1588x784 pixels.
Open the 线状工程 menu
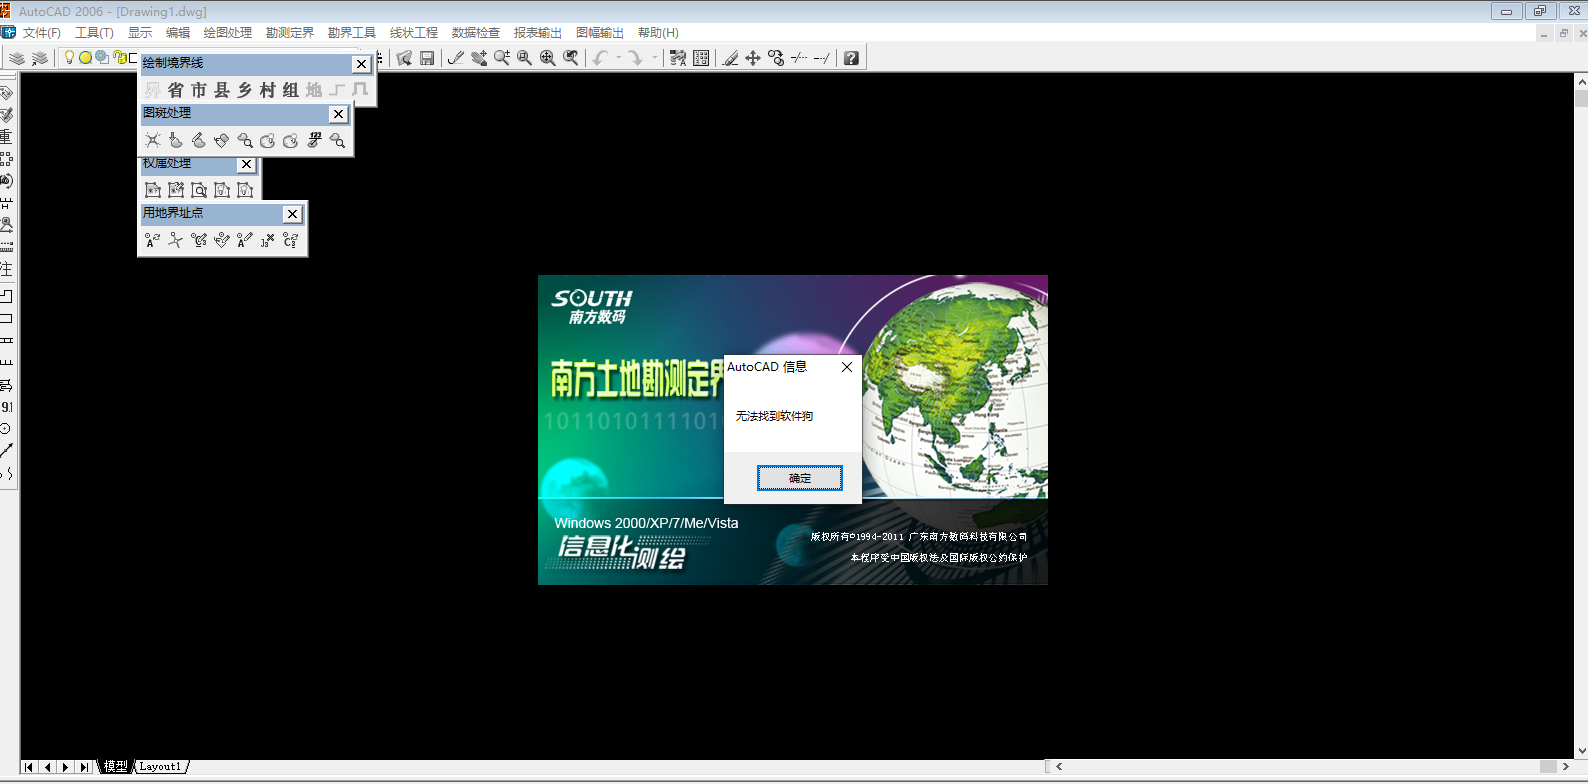[414, 33]
